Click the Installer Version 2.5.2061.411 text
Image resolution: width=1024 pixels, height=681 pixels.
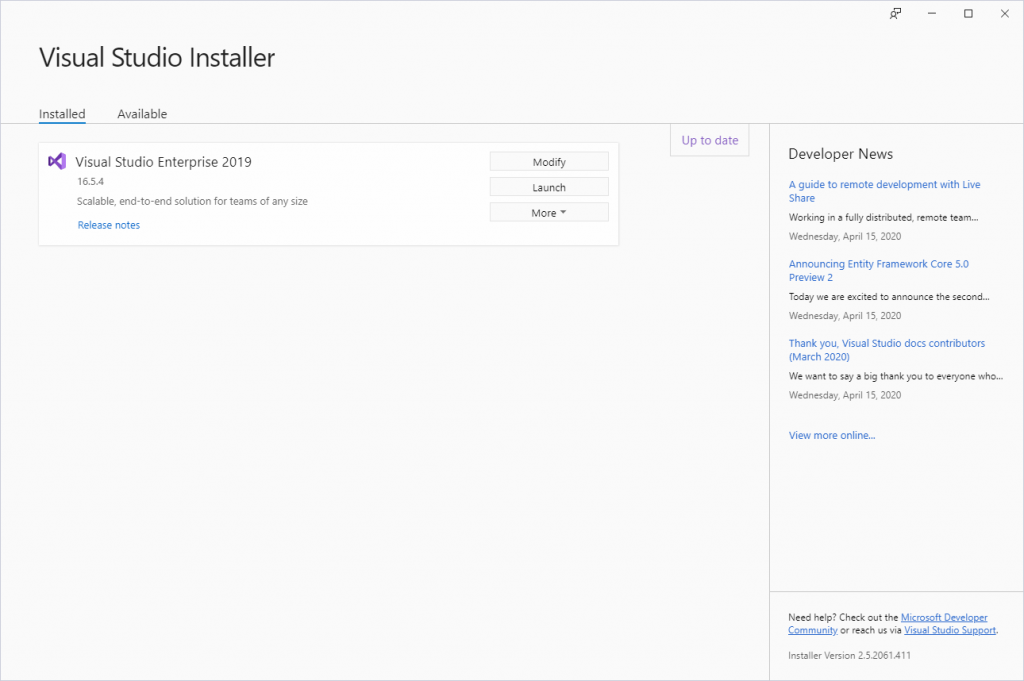(x=850, y=656)
